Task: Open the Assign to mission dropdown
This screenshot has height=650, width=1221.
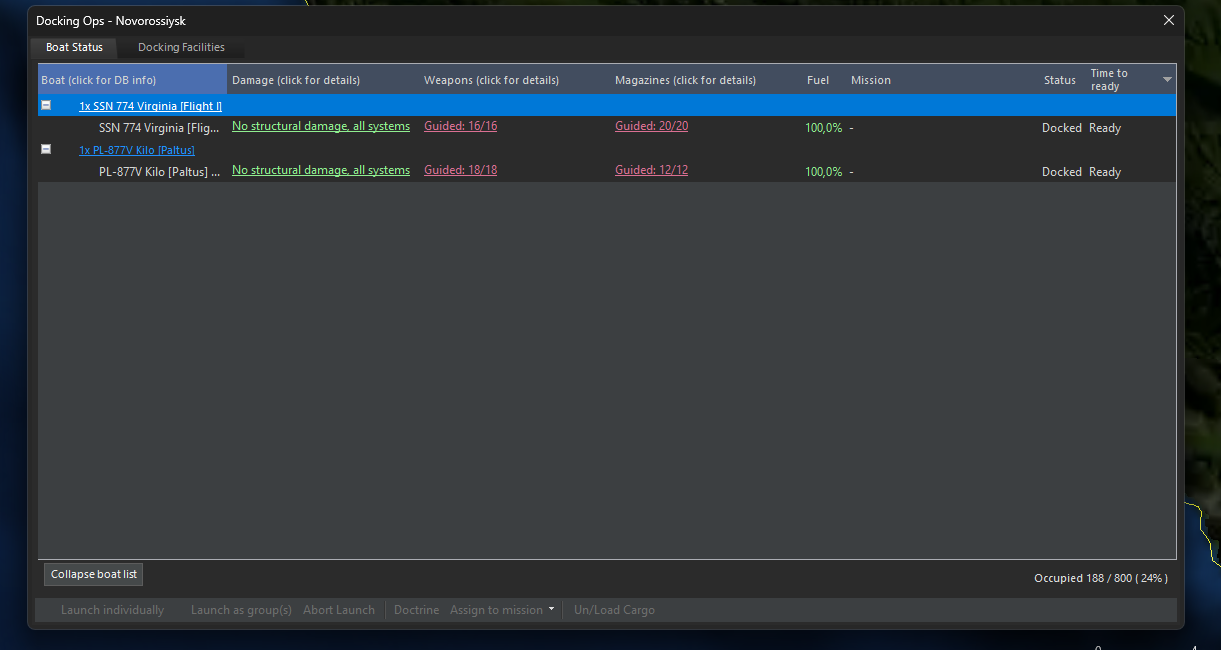Action: (x=496, y=609)
